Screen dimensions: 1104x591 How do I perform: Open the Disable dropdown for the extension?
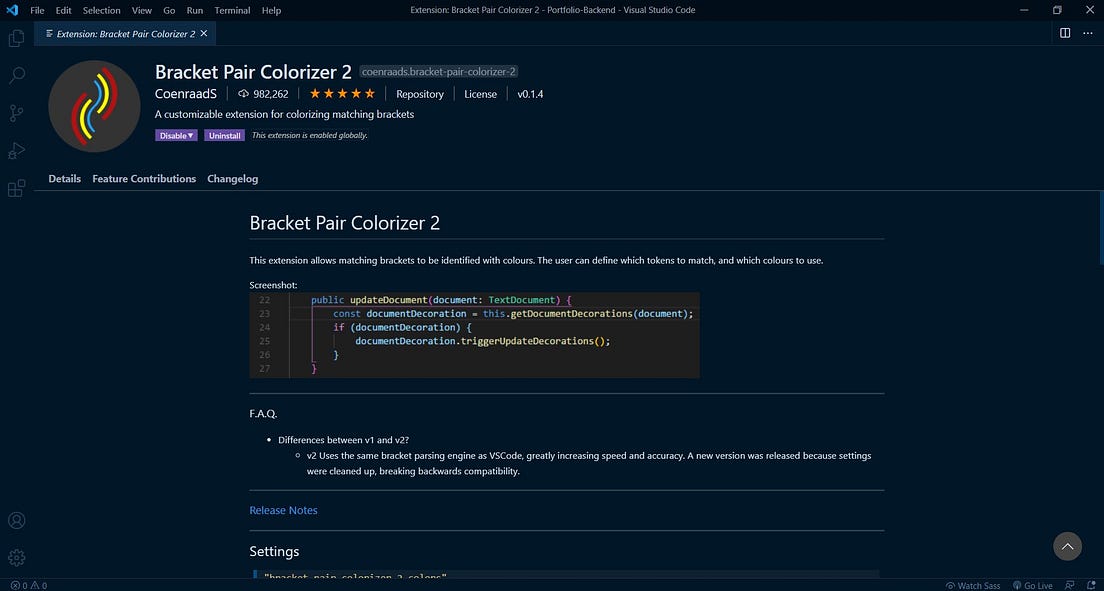(x=176, y=135)
